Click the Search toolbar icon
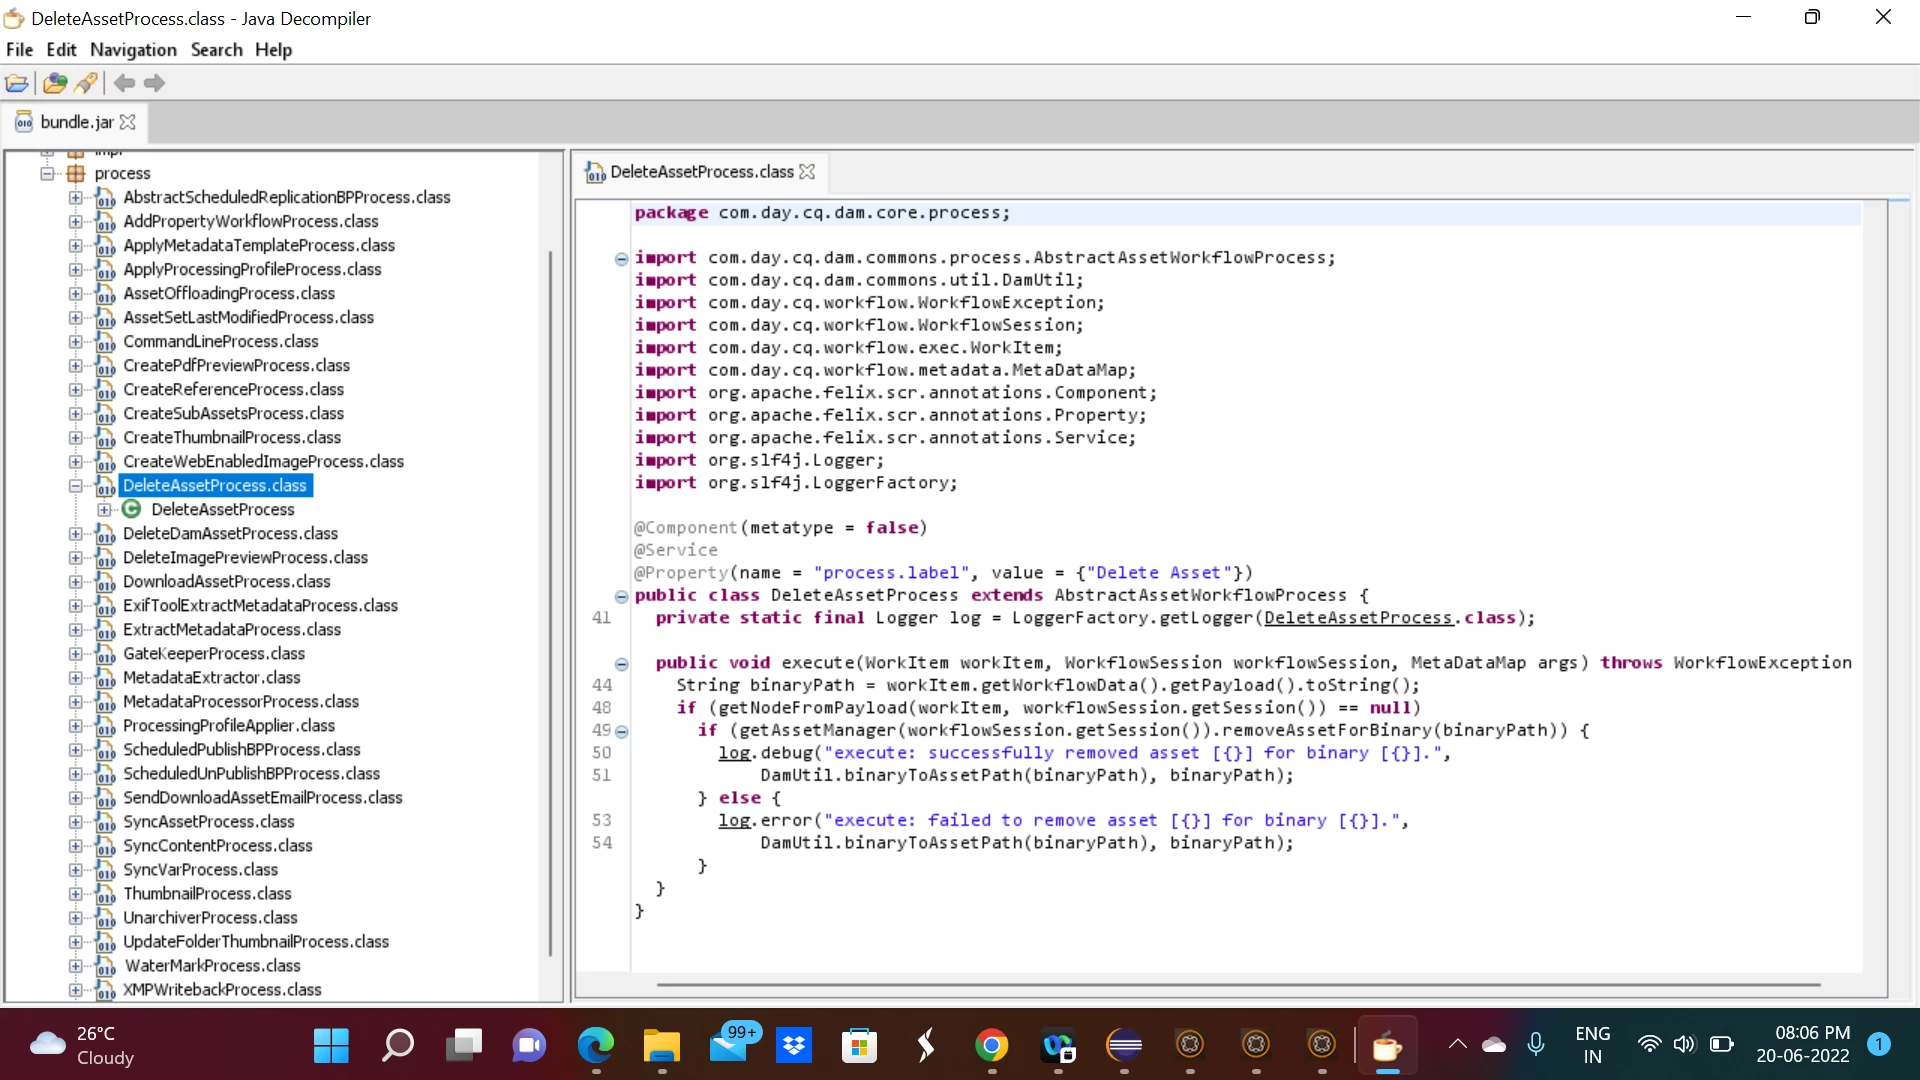Viewport: 1920px width, 1080px height. click(x=87, y=83)
